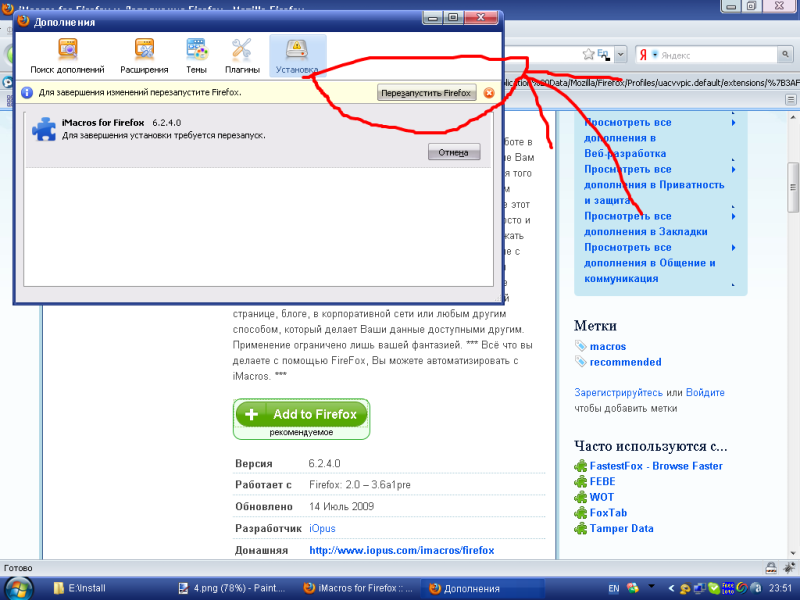Click into the Яндекс search field
The image size is (800, 600).
coord(718,55)
